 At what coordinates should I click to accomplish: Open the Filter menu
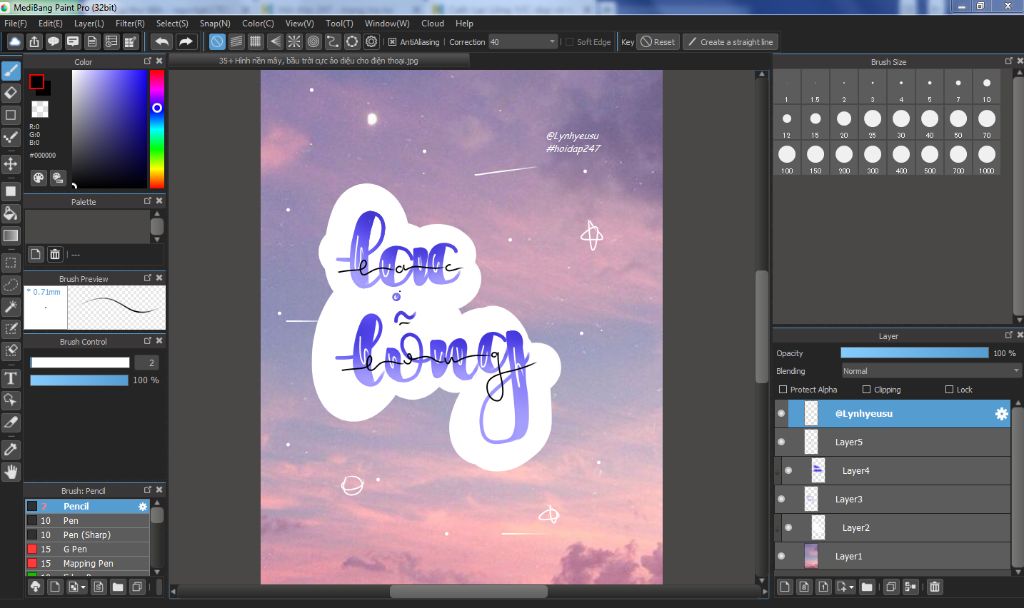[130, 24]
